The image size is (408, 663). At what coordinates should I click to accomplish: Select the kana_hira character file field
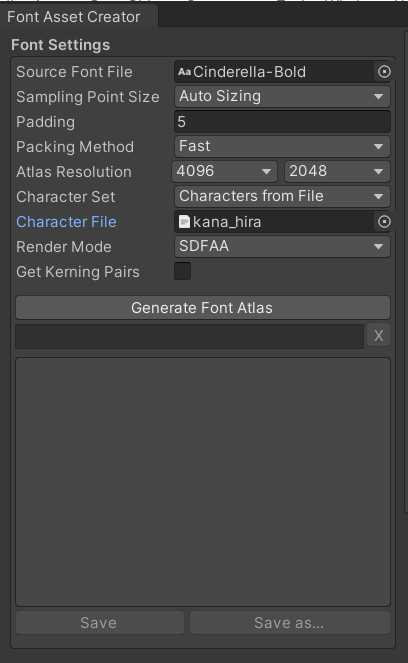coord(274,222)
